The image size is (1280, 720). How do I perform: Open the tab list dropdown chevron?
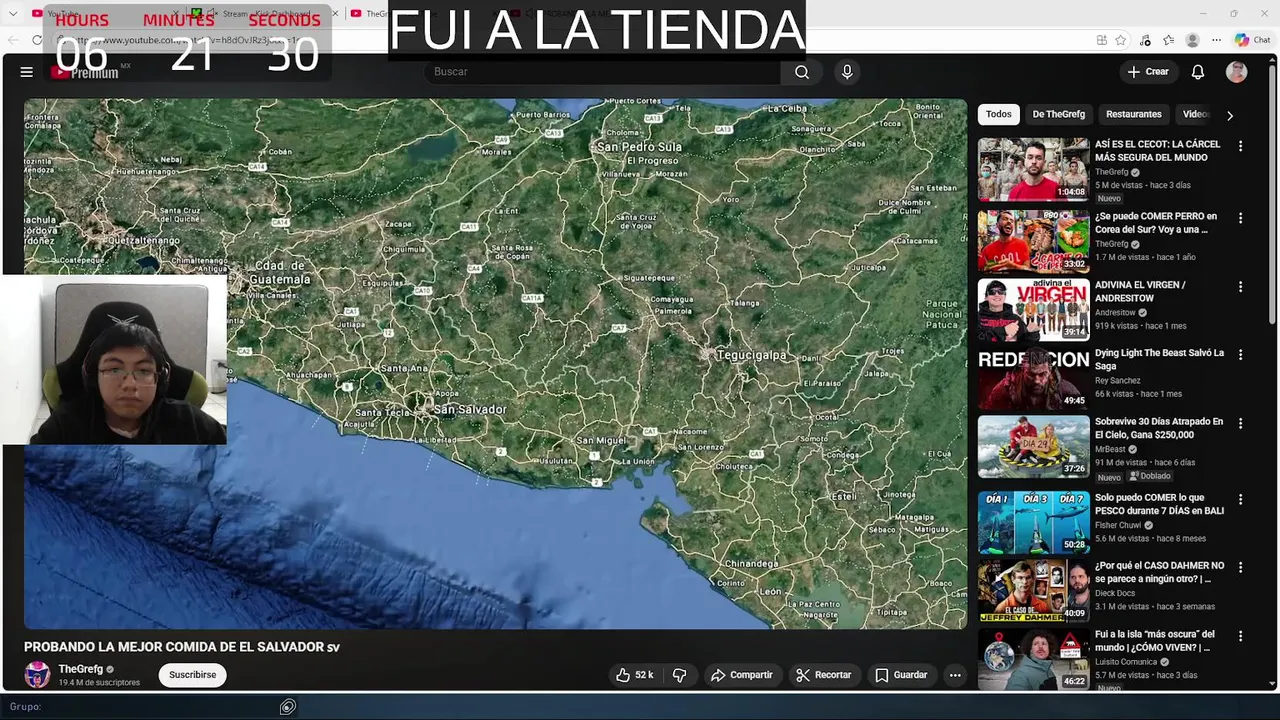(x=13, y=14)
